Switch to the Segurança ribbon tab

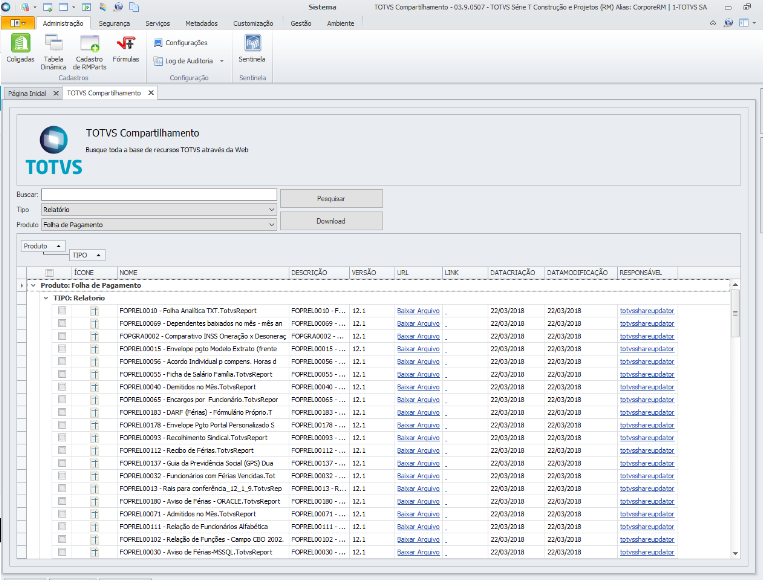pos(114,23)
